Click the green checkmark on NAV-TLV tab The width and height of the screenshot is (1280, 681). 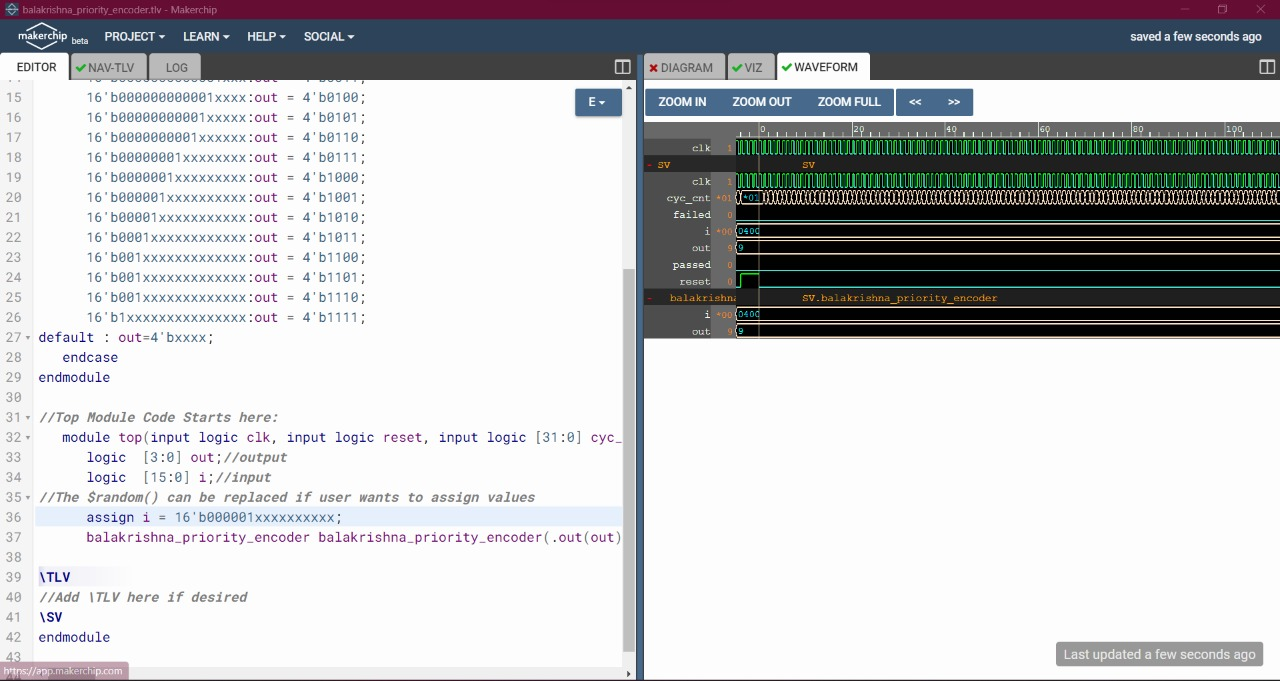pyautogui.click(x=82, y=67)
